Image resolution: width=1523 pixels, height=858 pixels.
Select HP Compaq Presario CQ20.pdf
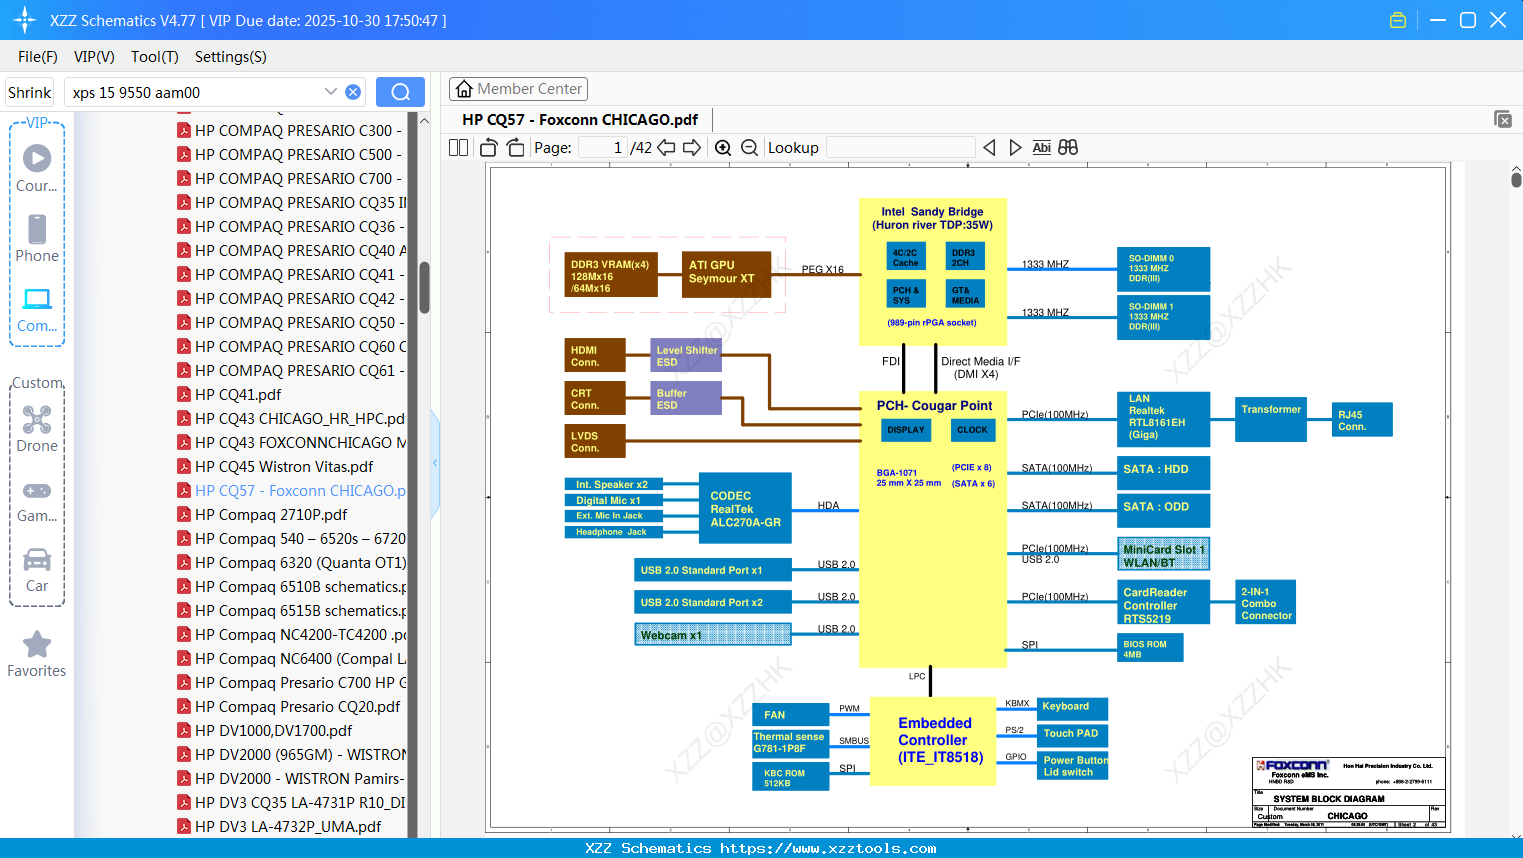288,707
